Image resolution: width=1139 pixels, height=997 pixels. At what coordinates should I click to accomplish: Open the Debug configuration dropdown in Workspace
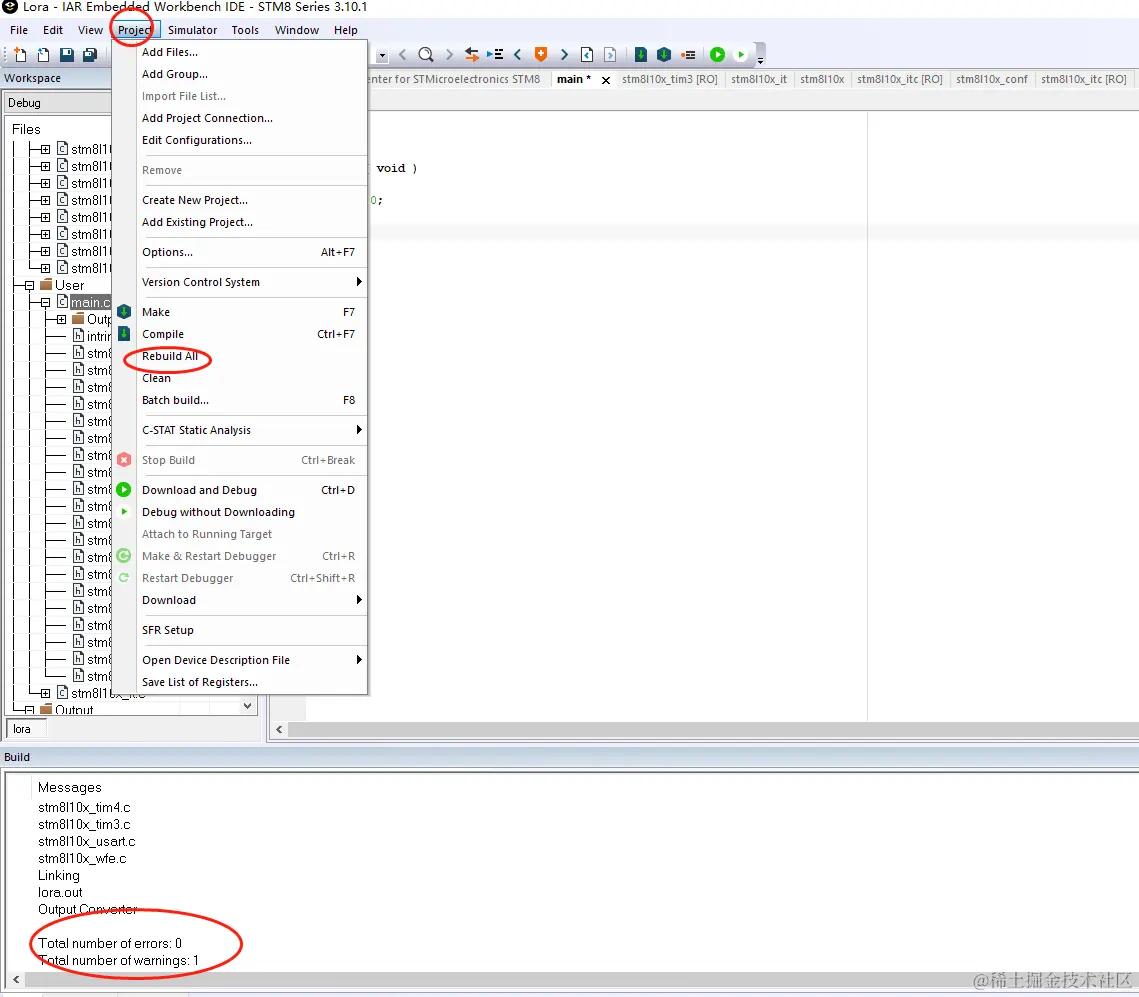pyautogui.click(x=57, y=103)
